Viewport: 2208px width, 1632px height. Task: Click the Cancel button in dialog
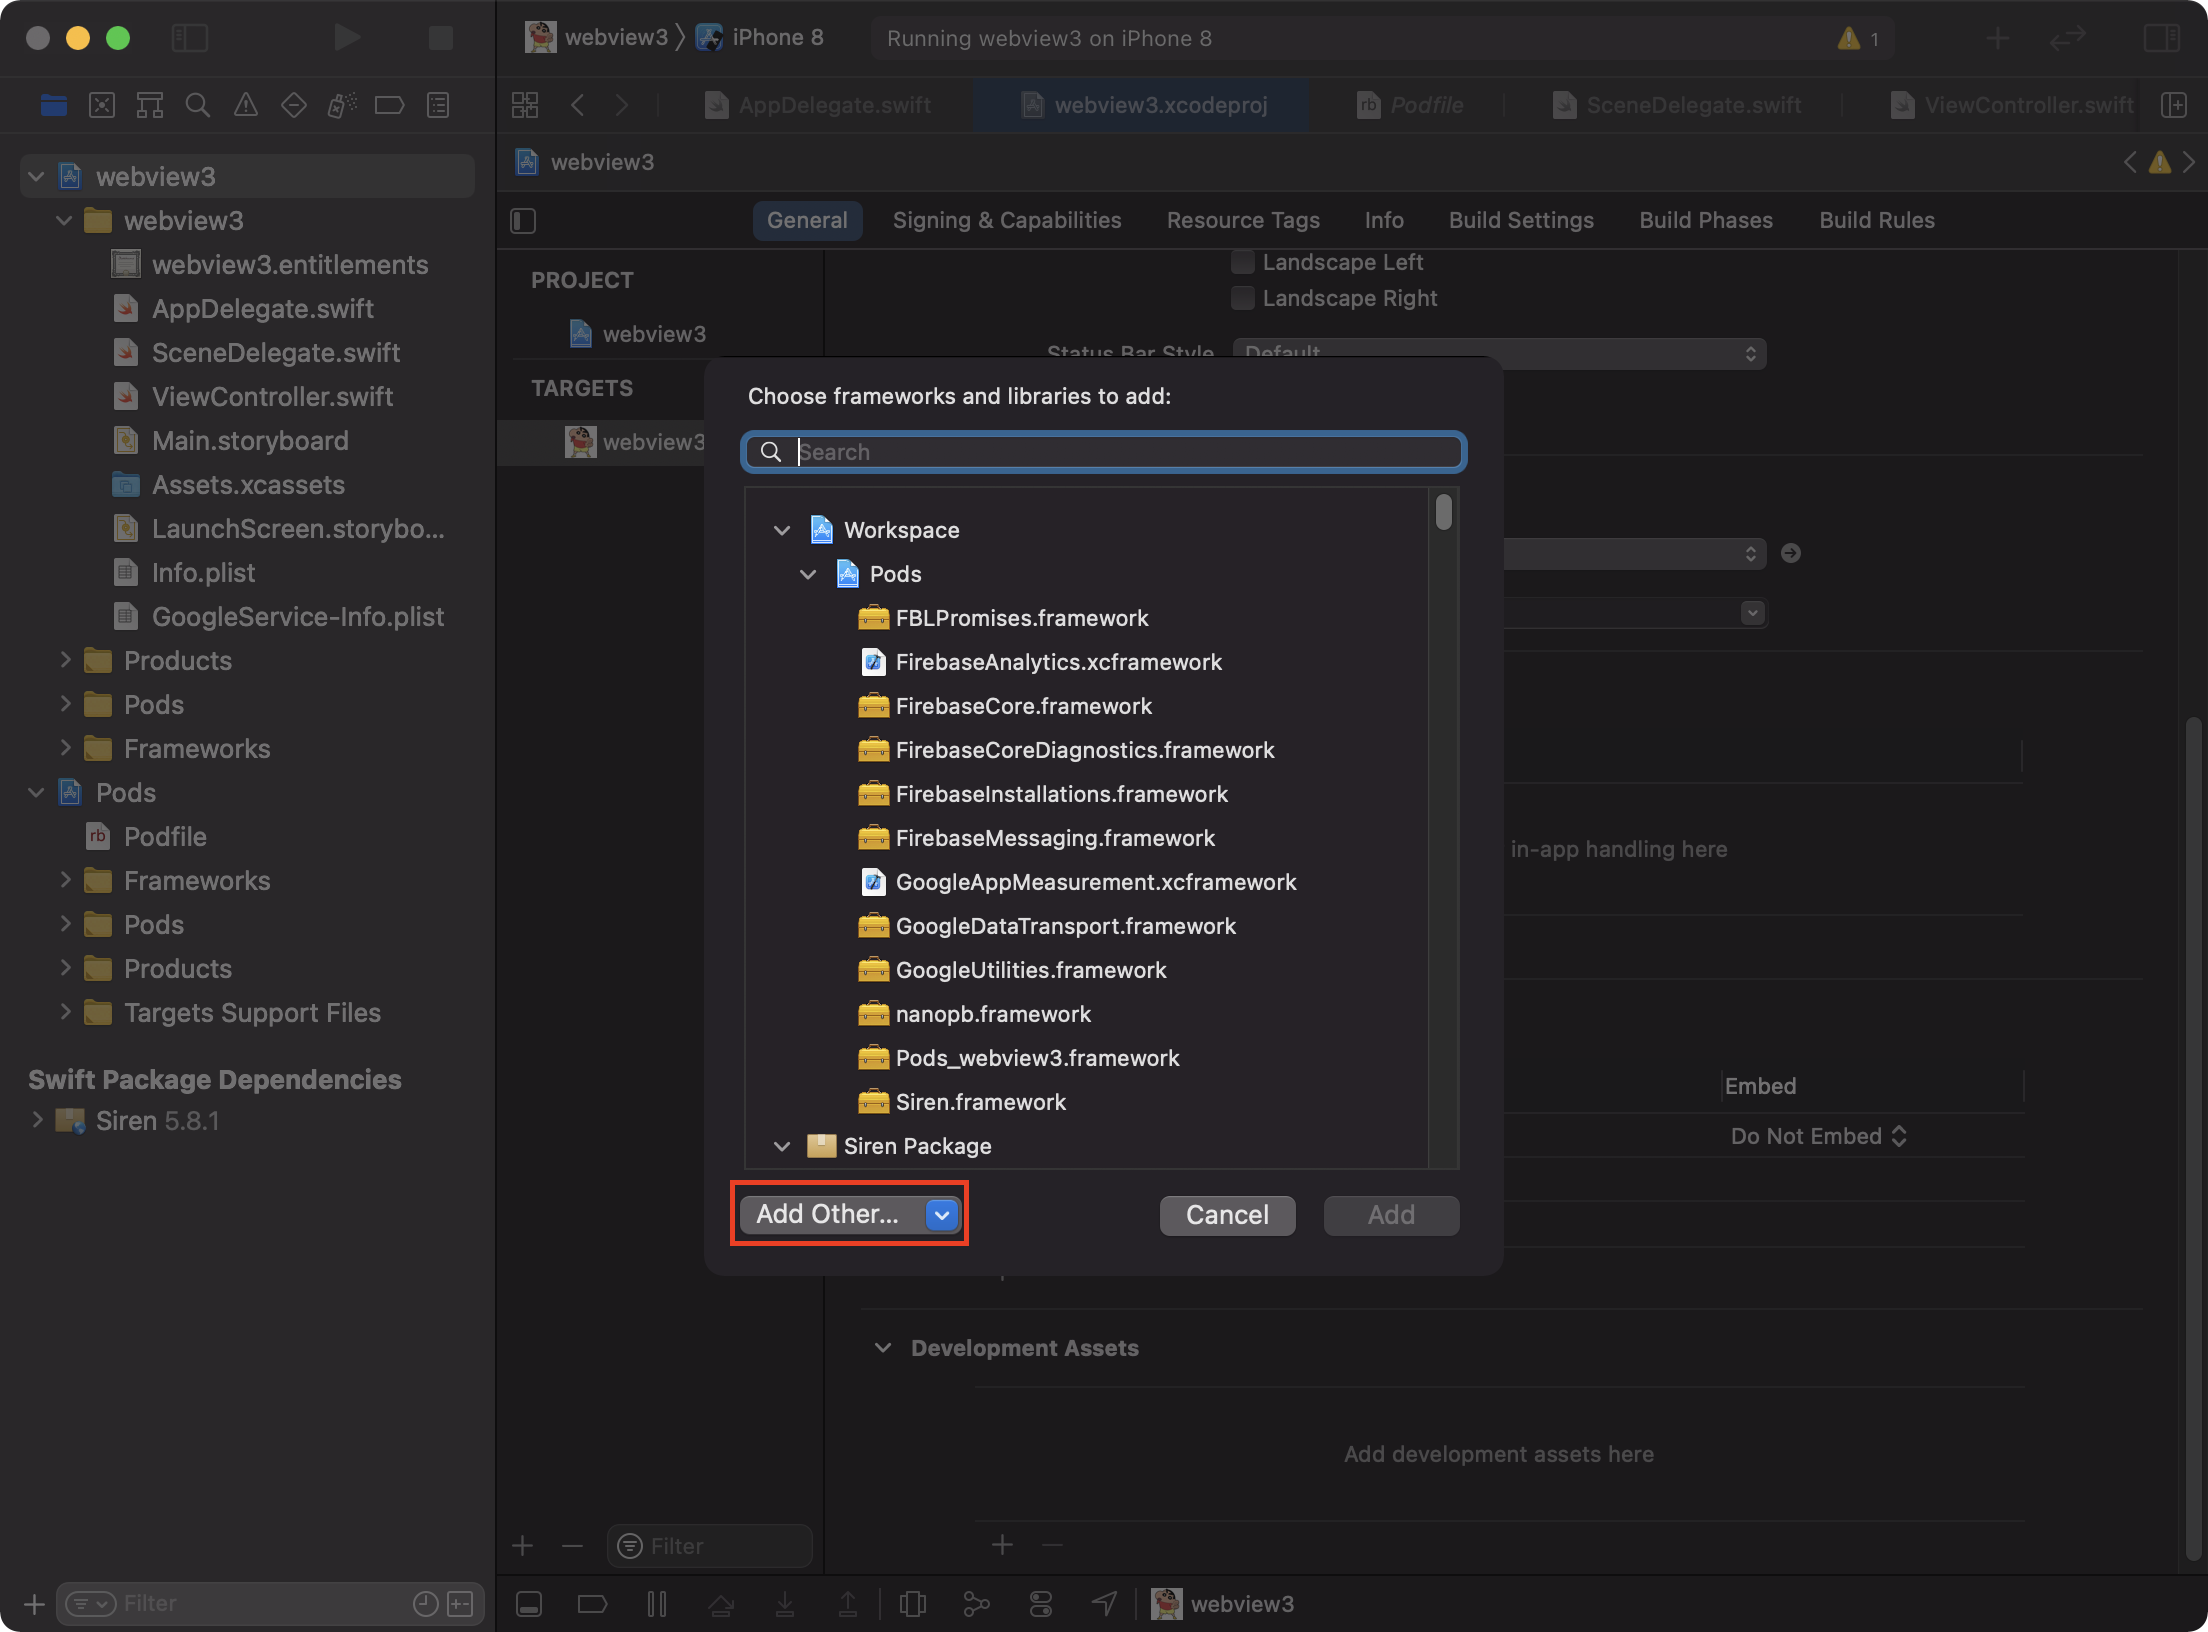point(1227,1215)
